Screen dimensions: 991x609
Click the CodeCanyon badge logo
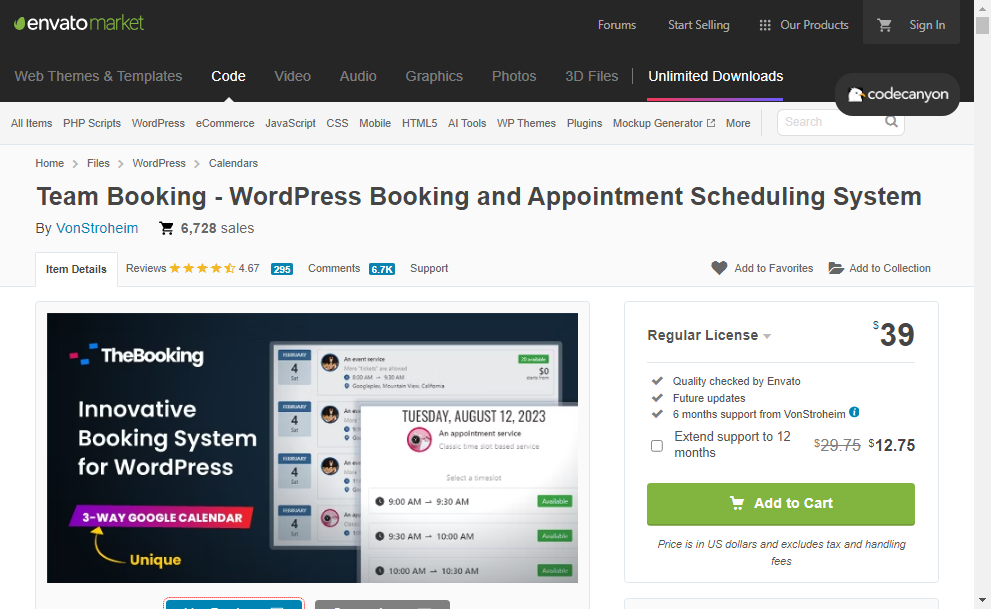coord(897,94)
